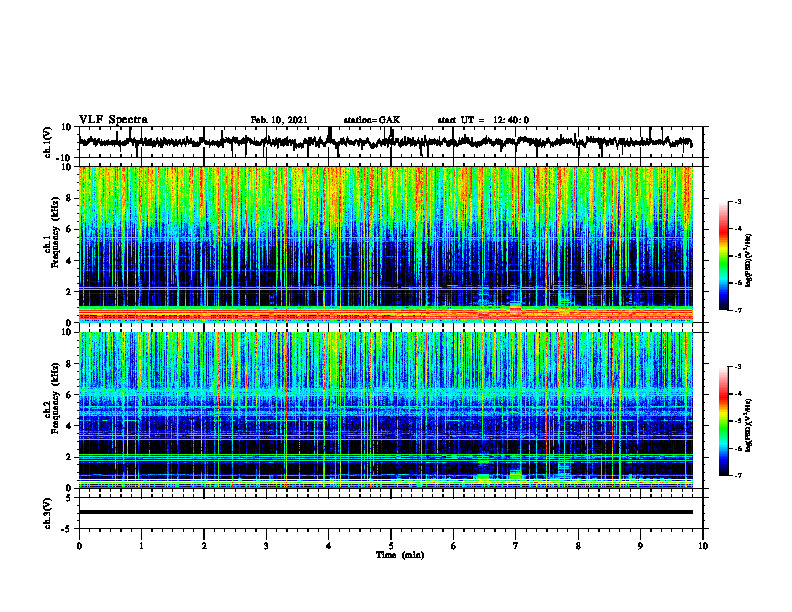Click the ch.2 spectrogram color bar

pyautogui.click(x=724, y=421)
